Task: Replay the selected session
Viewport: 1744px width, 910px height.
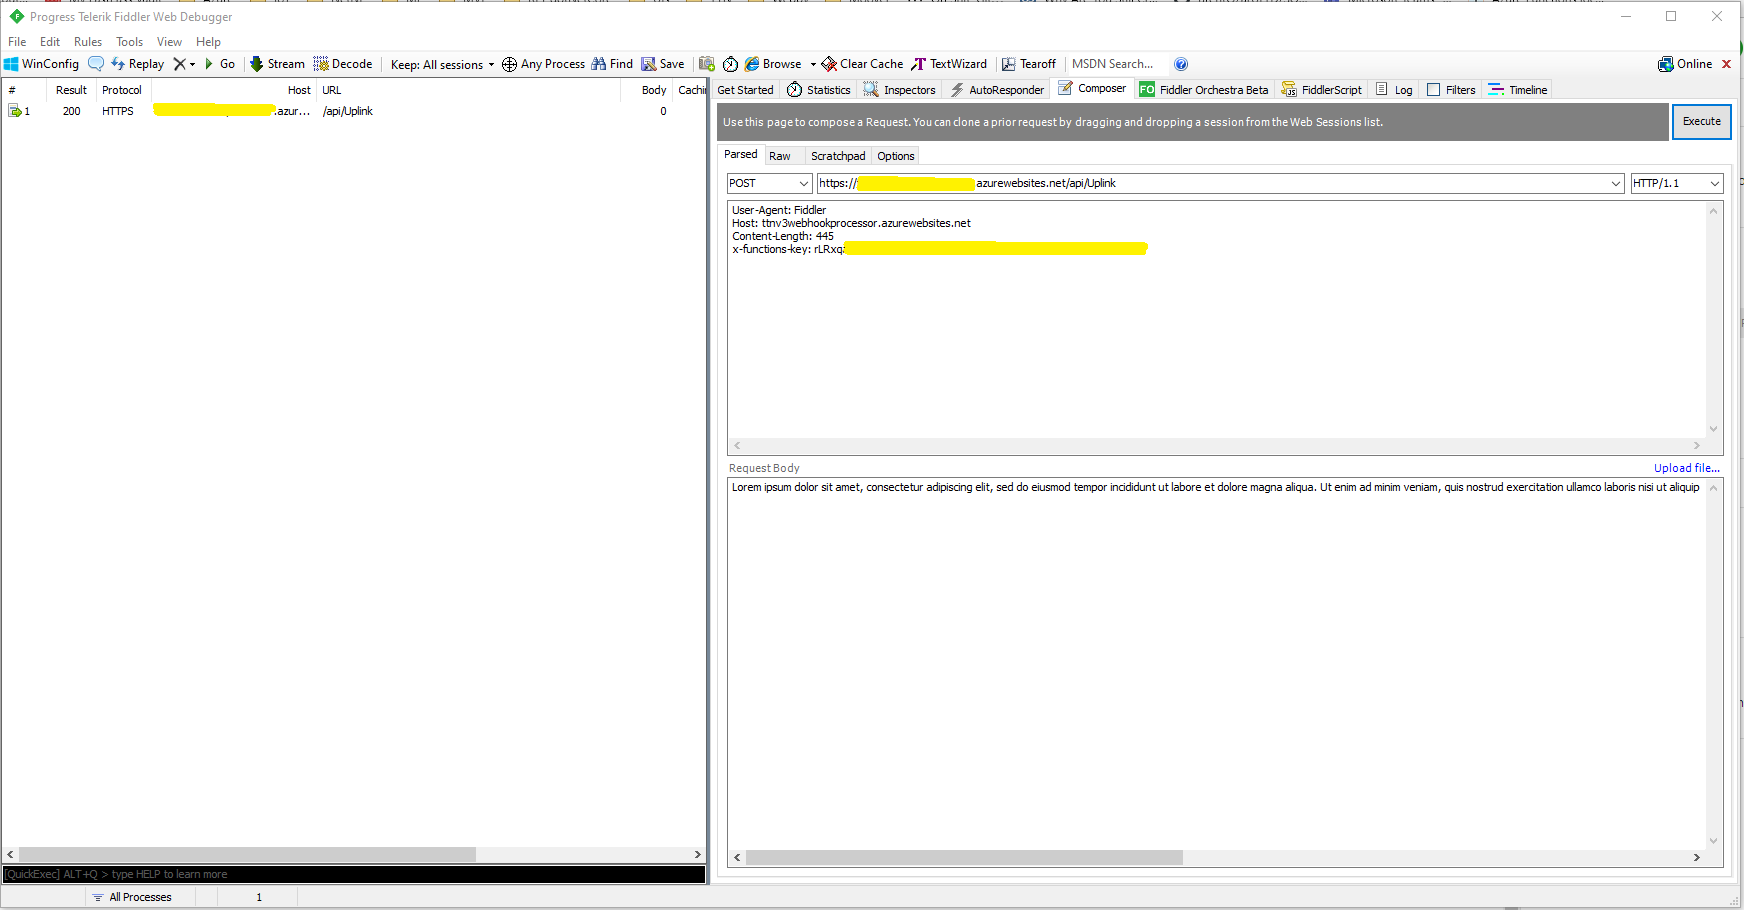Action: coord(138,64)
